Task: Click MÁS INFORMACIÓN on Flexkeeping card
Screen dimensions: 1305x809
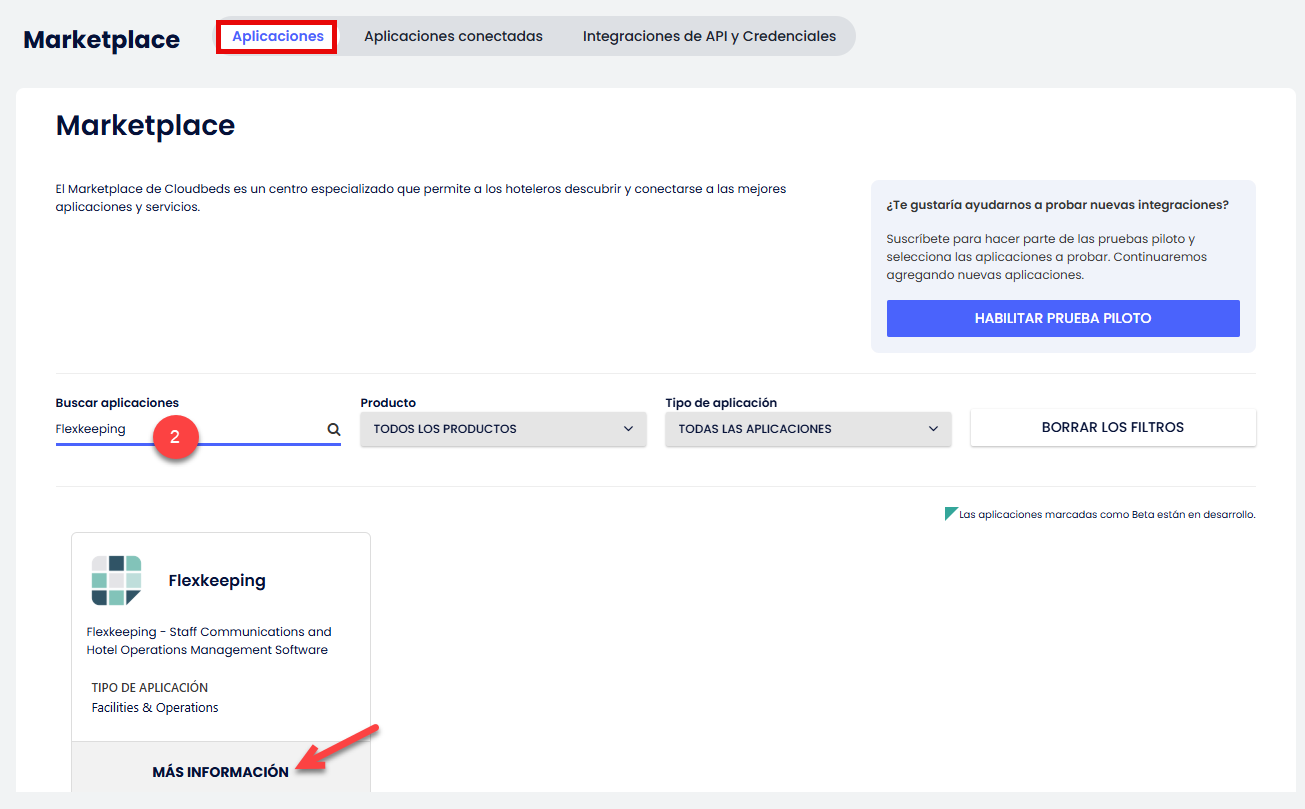Action: (x=220, y=772)
